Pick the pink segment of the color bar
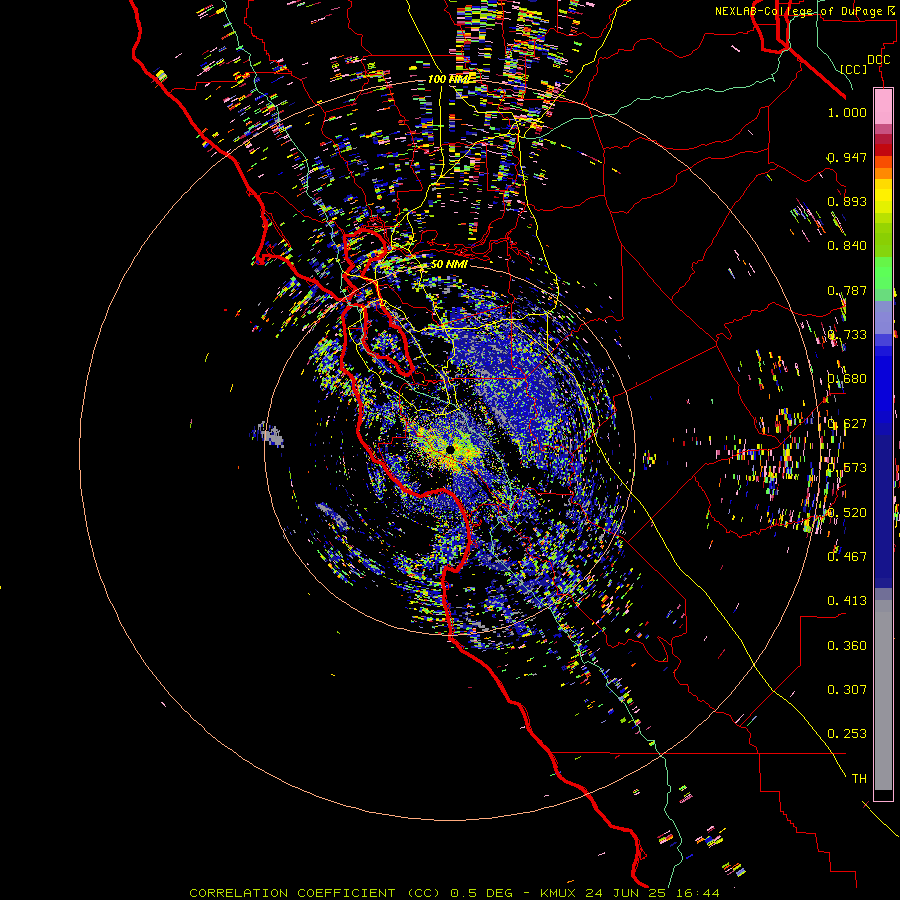Screen dimensions: 900x900 (883, 106)
